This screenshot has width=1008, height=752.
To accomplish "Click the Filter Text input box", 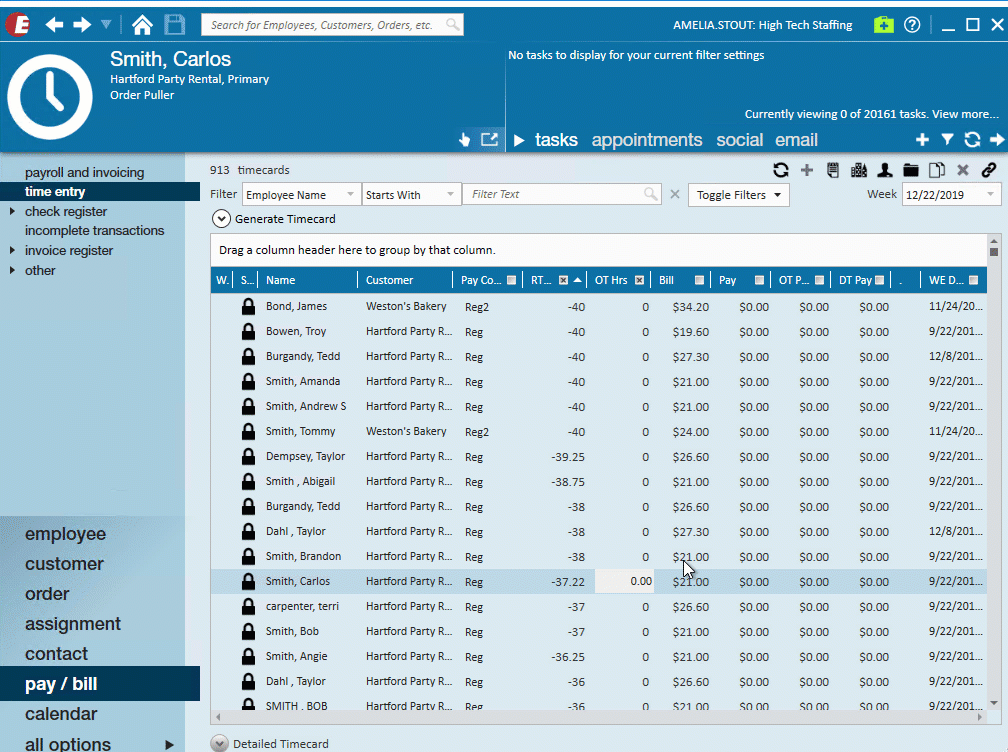I will click(x=555, y=195).
